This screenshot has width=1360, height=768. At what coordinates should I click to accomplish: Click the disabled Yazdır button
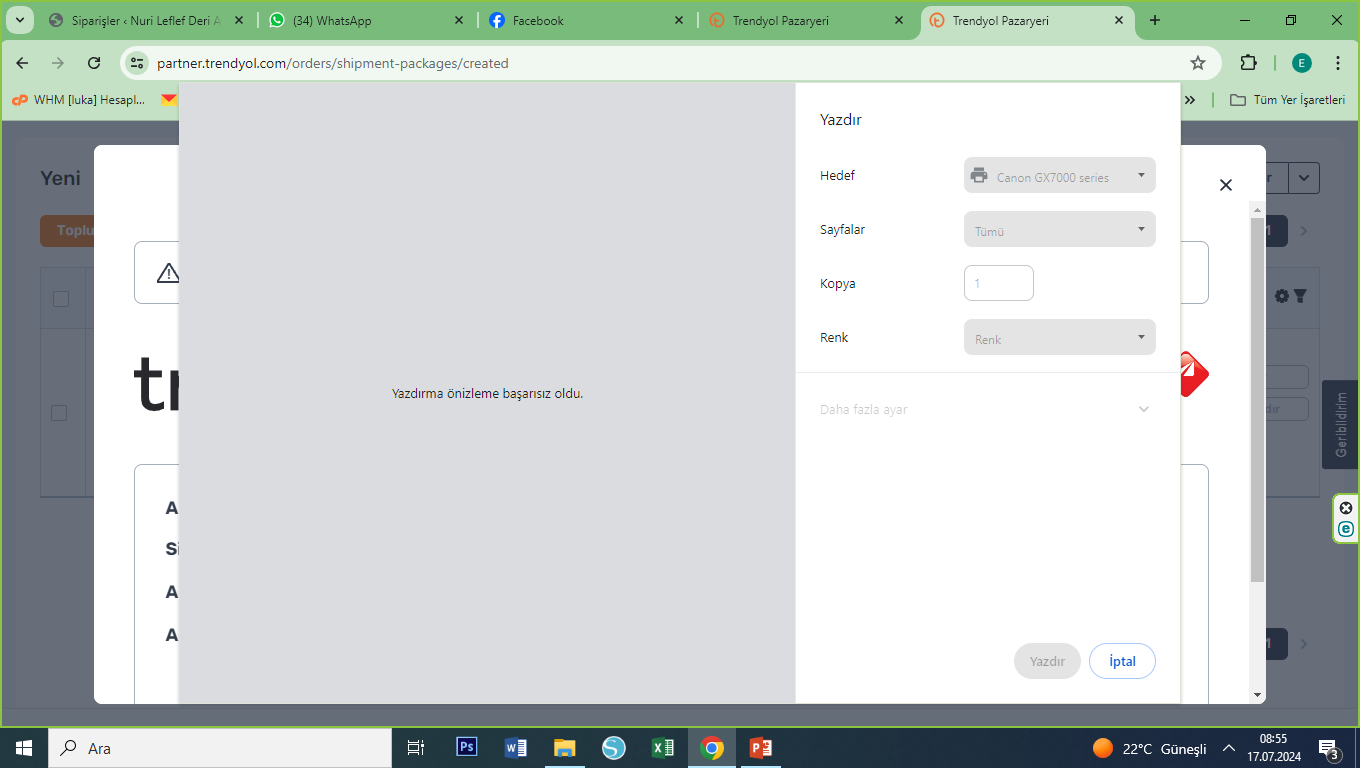click(1047, 661)
